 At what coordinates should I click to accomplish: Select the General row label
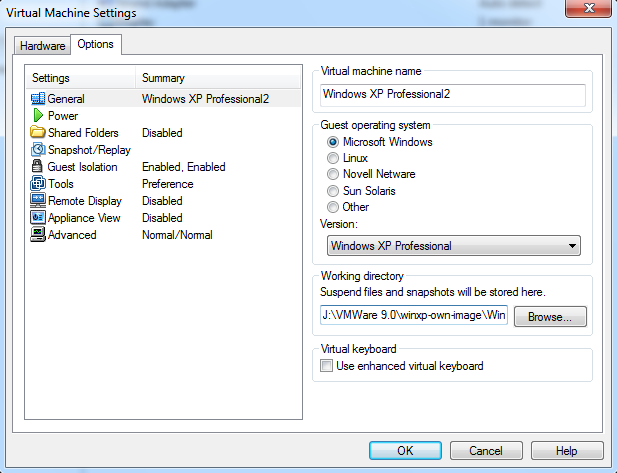point(66,99)
